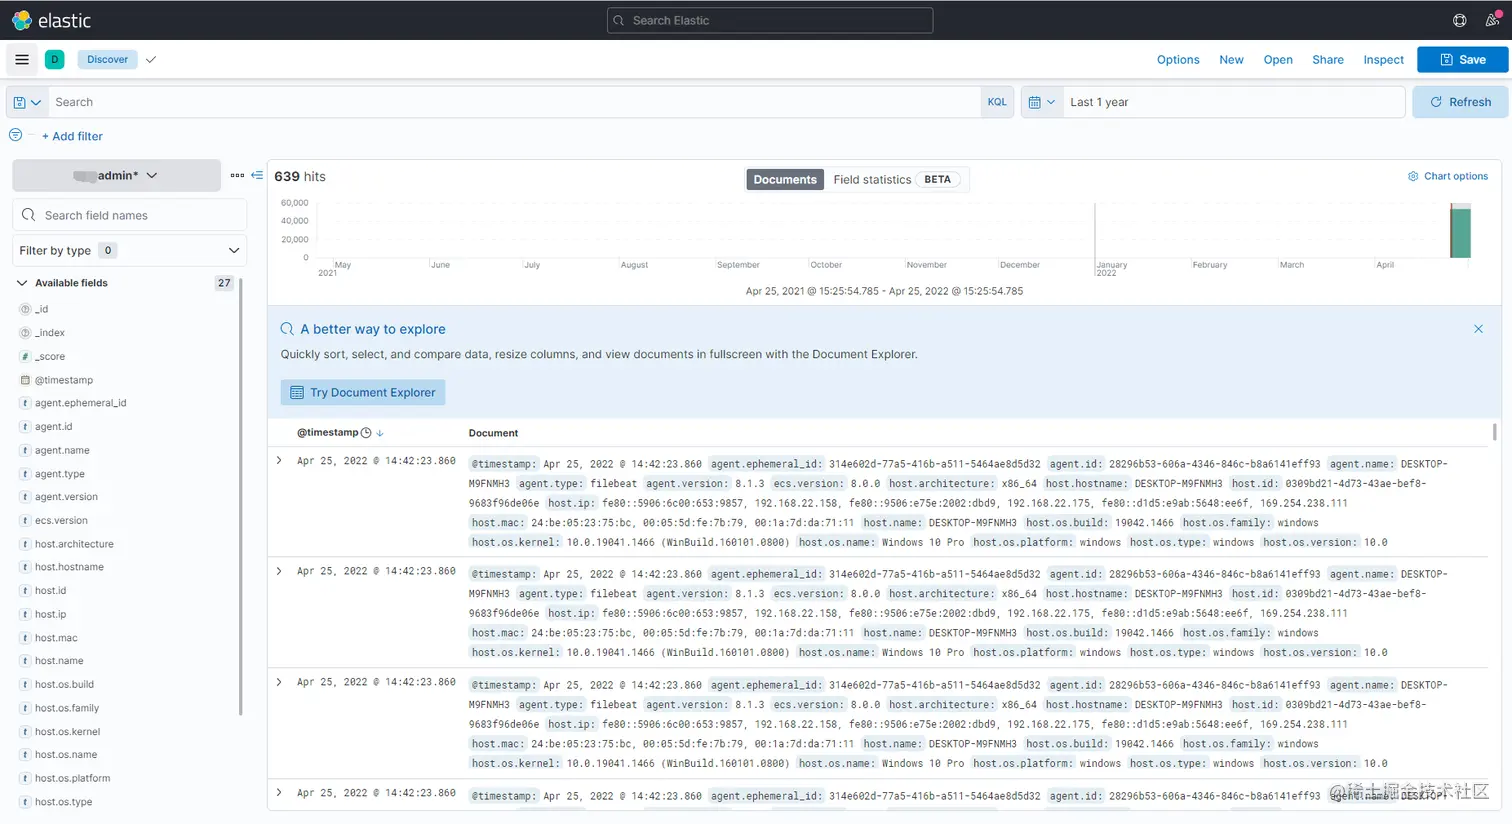Select the agent.ephemeral_id field
This screenshot has width=1512, height=824.
click(81, 403)
